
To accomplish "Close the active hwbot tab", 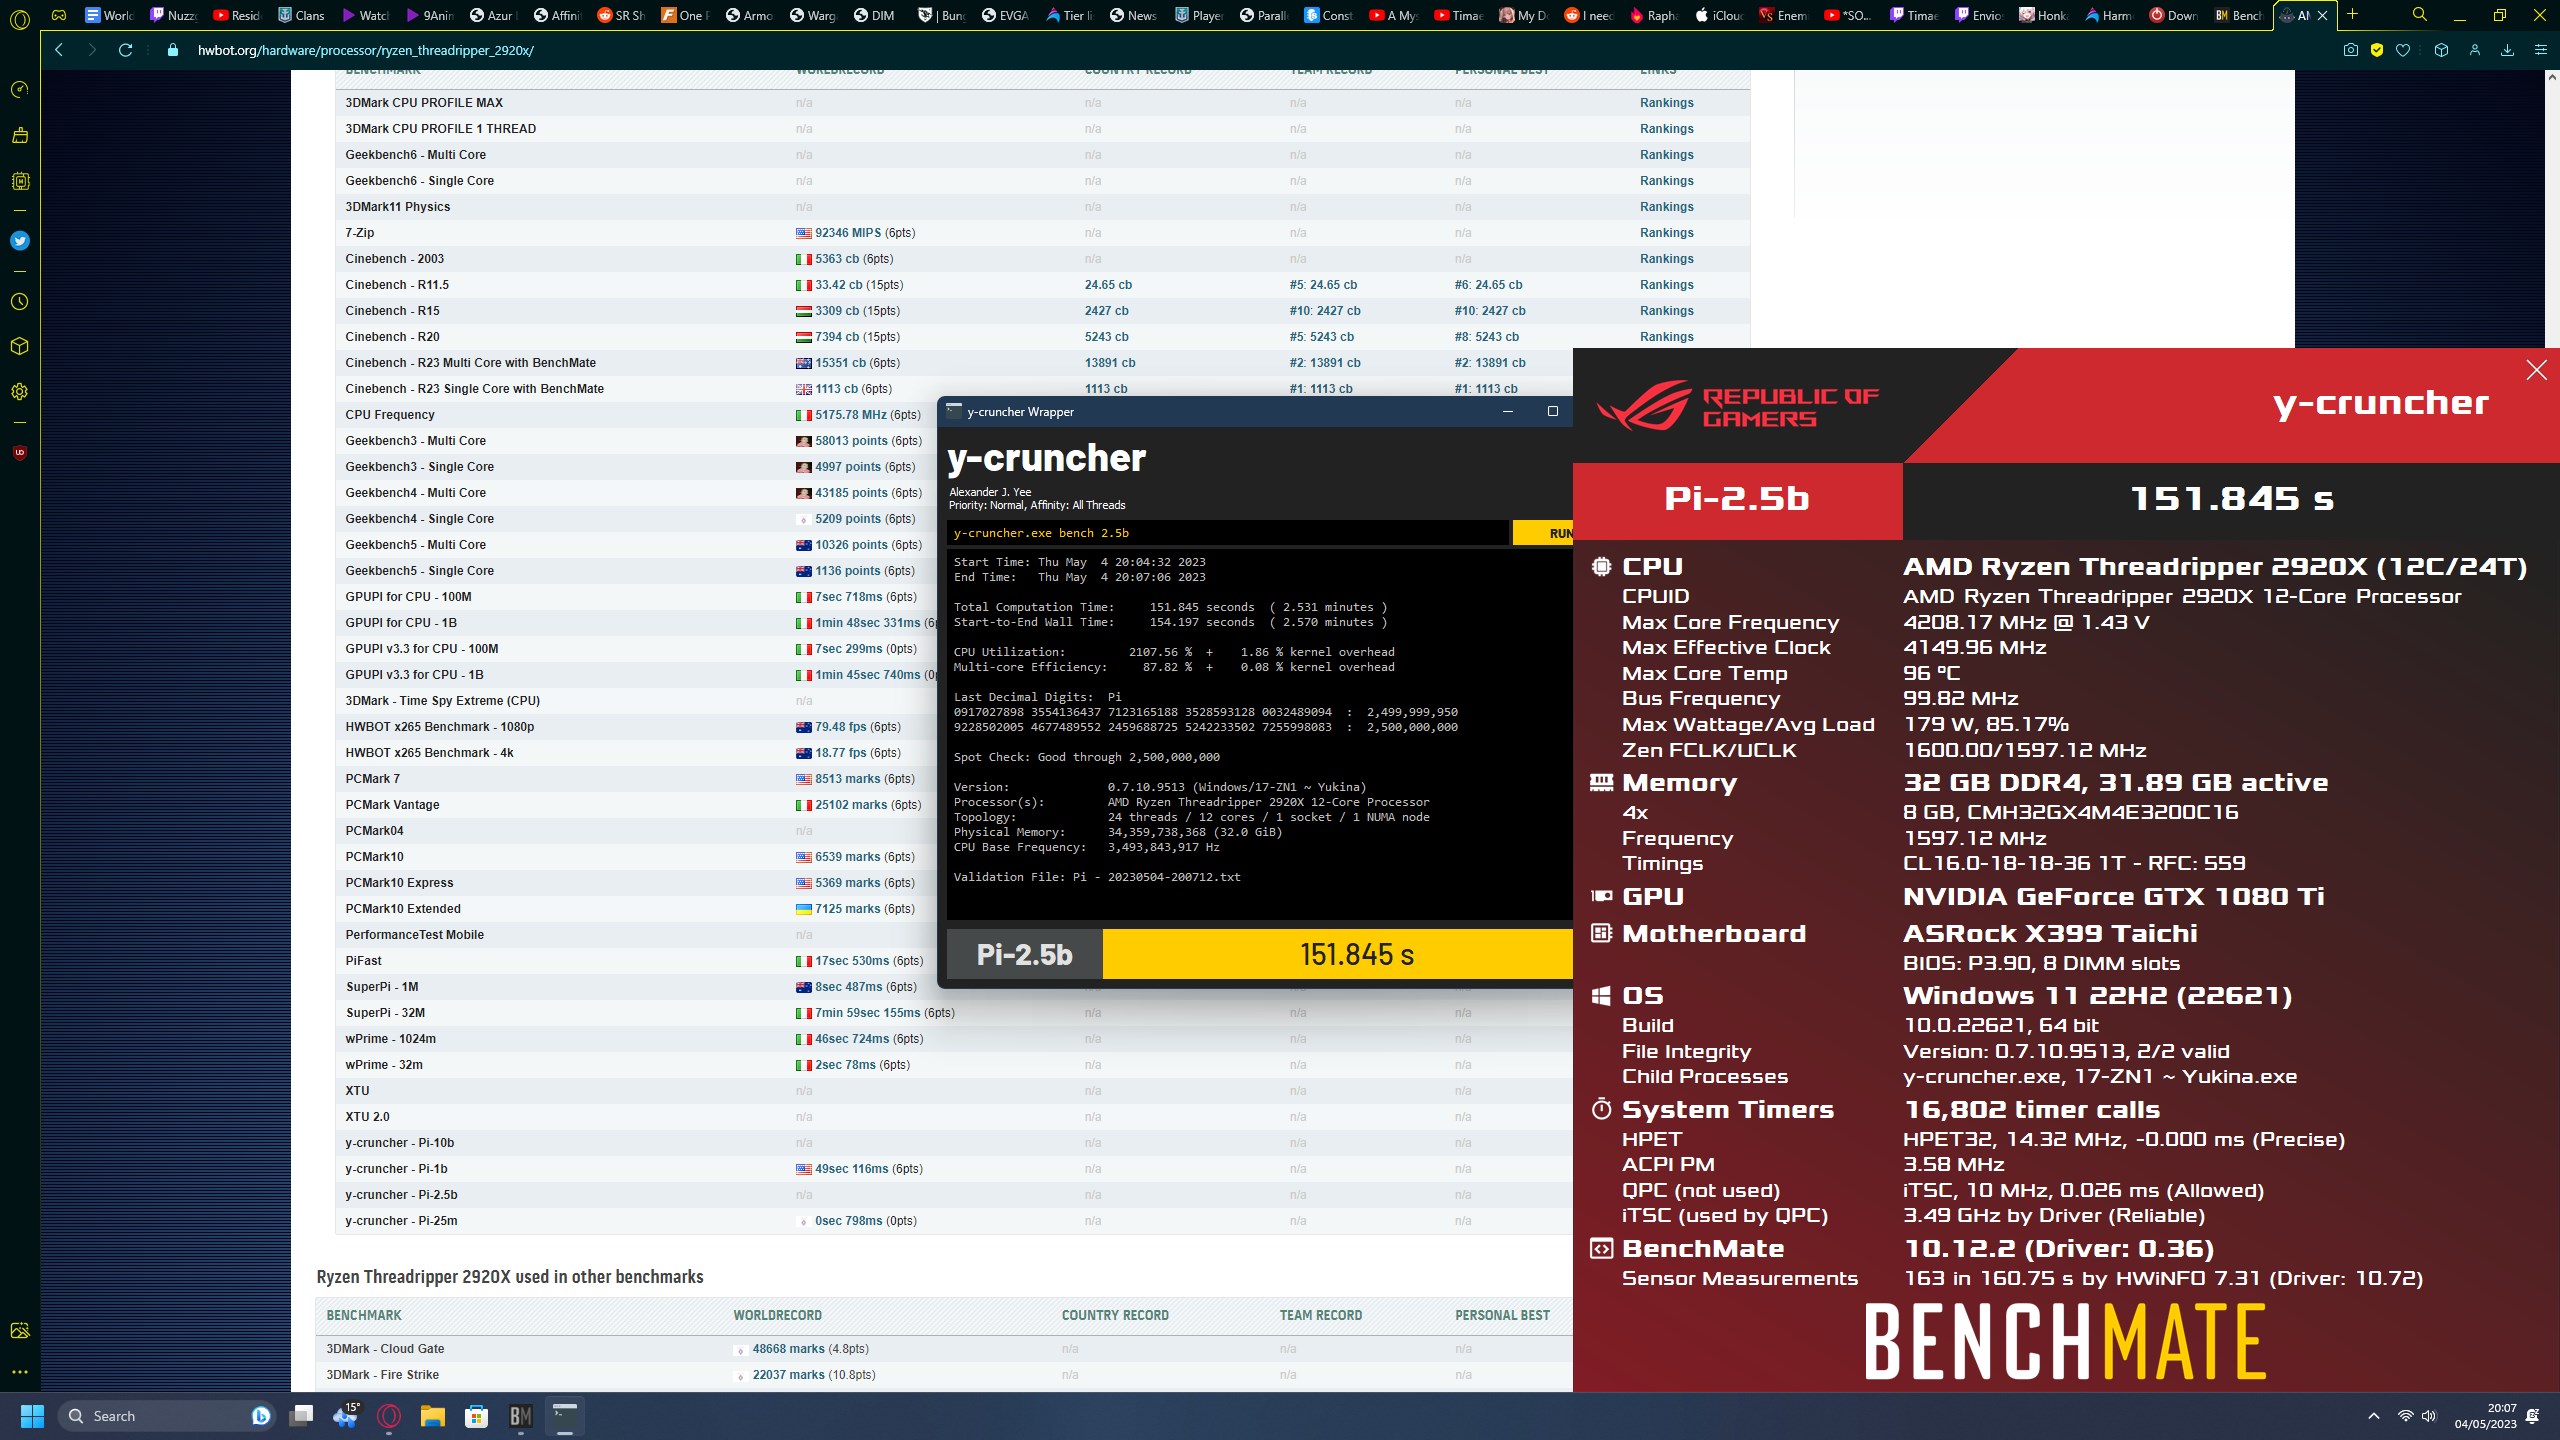I will (2322, 15).
